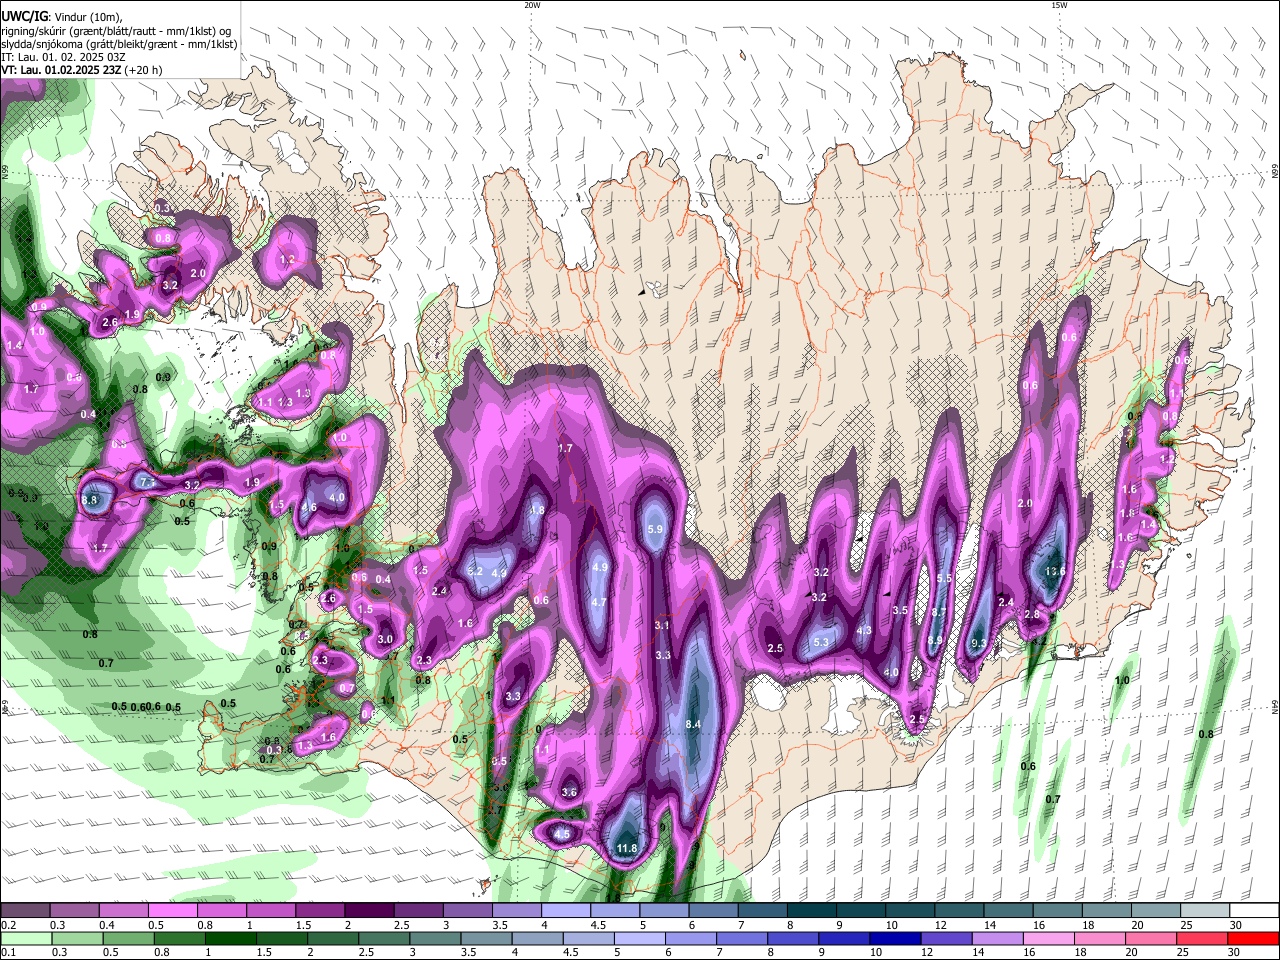Click the 64N latitude label on right edge
The image size is (1280, 960).
(x=1275, y=707)
